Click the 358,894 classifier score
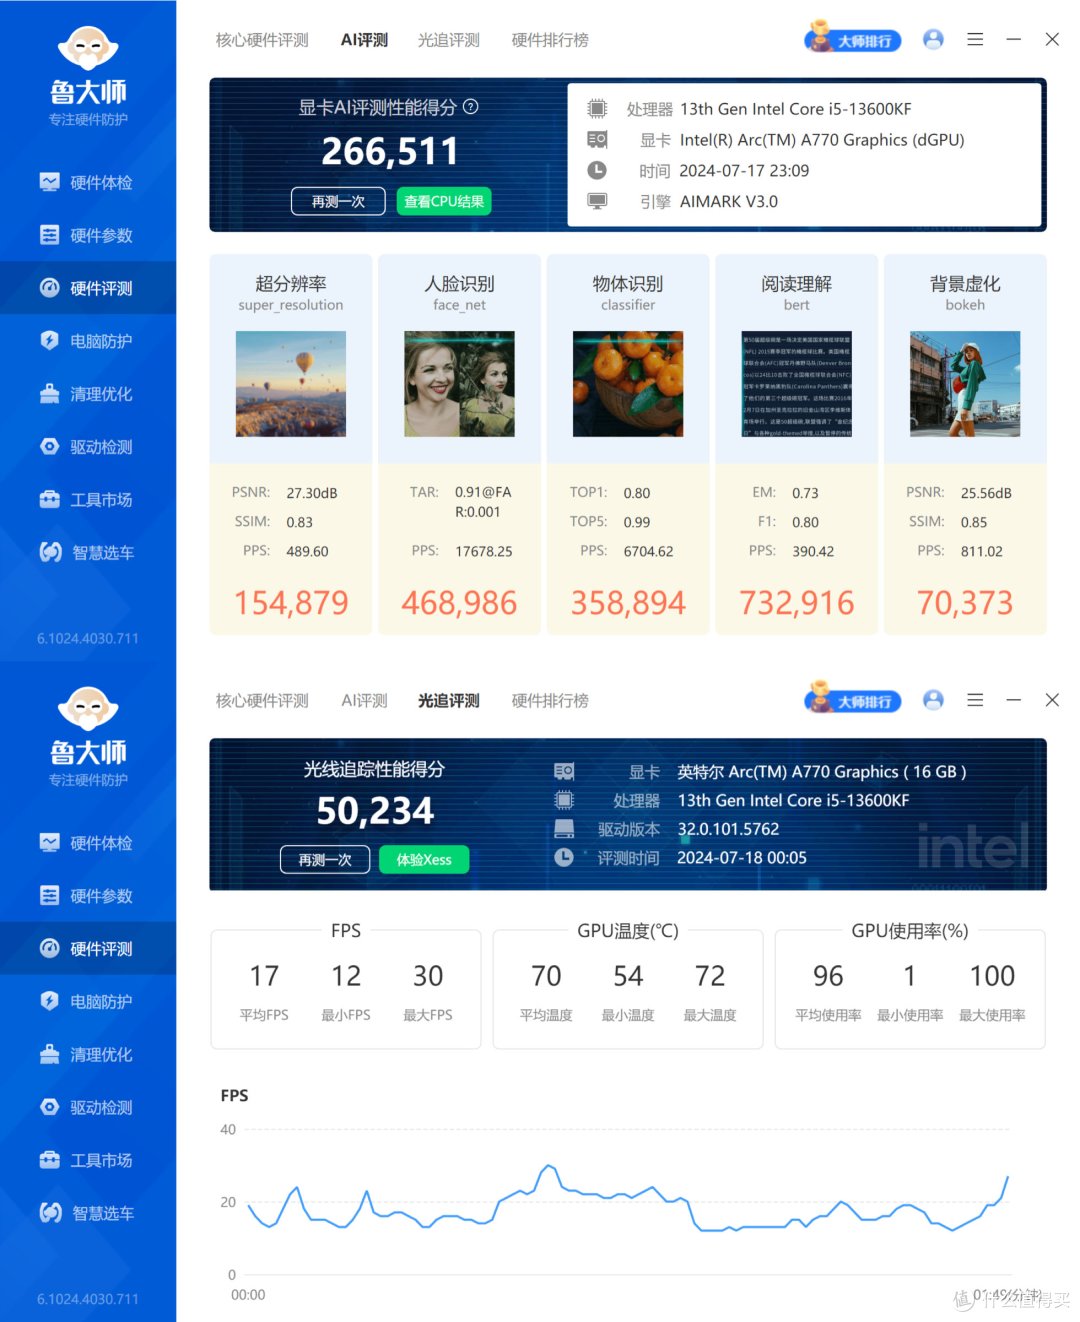This screenshot has height=1322, width=1080. (x=628, y=603)
